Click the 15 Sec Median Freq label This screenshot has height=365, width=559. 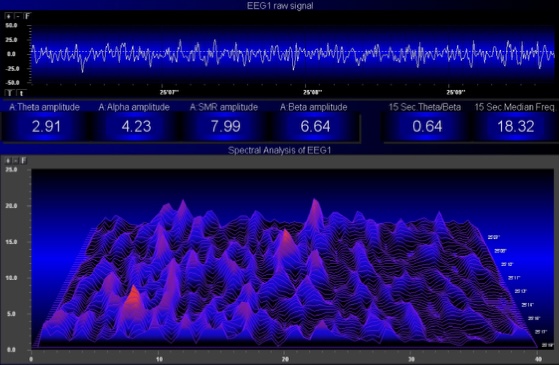(x=515, y=107)
